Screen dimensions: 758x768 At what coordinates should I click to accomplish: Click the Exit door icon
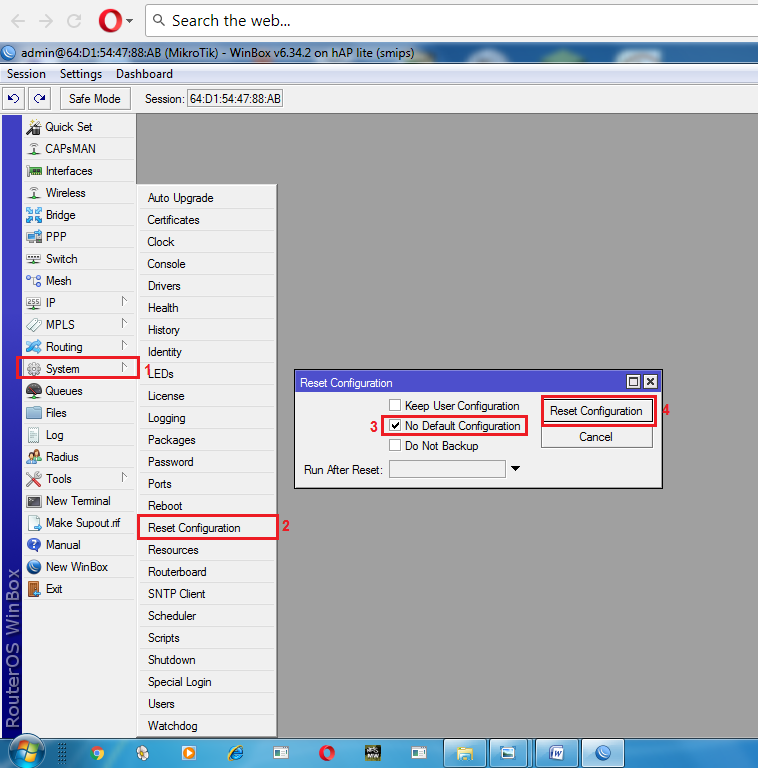pos(34,589)
